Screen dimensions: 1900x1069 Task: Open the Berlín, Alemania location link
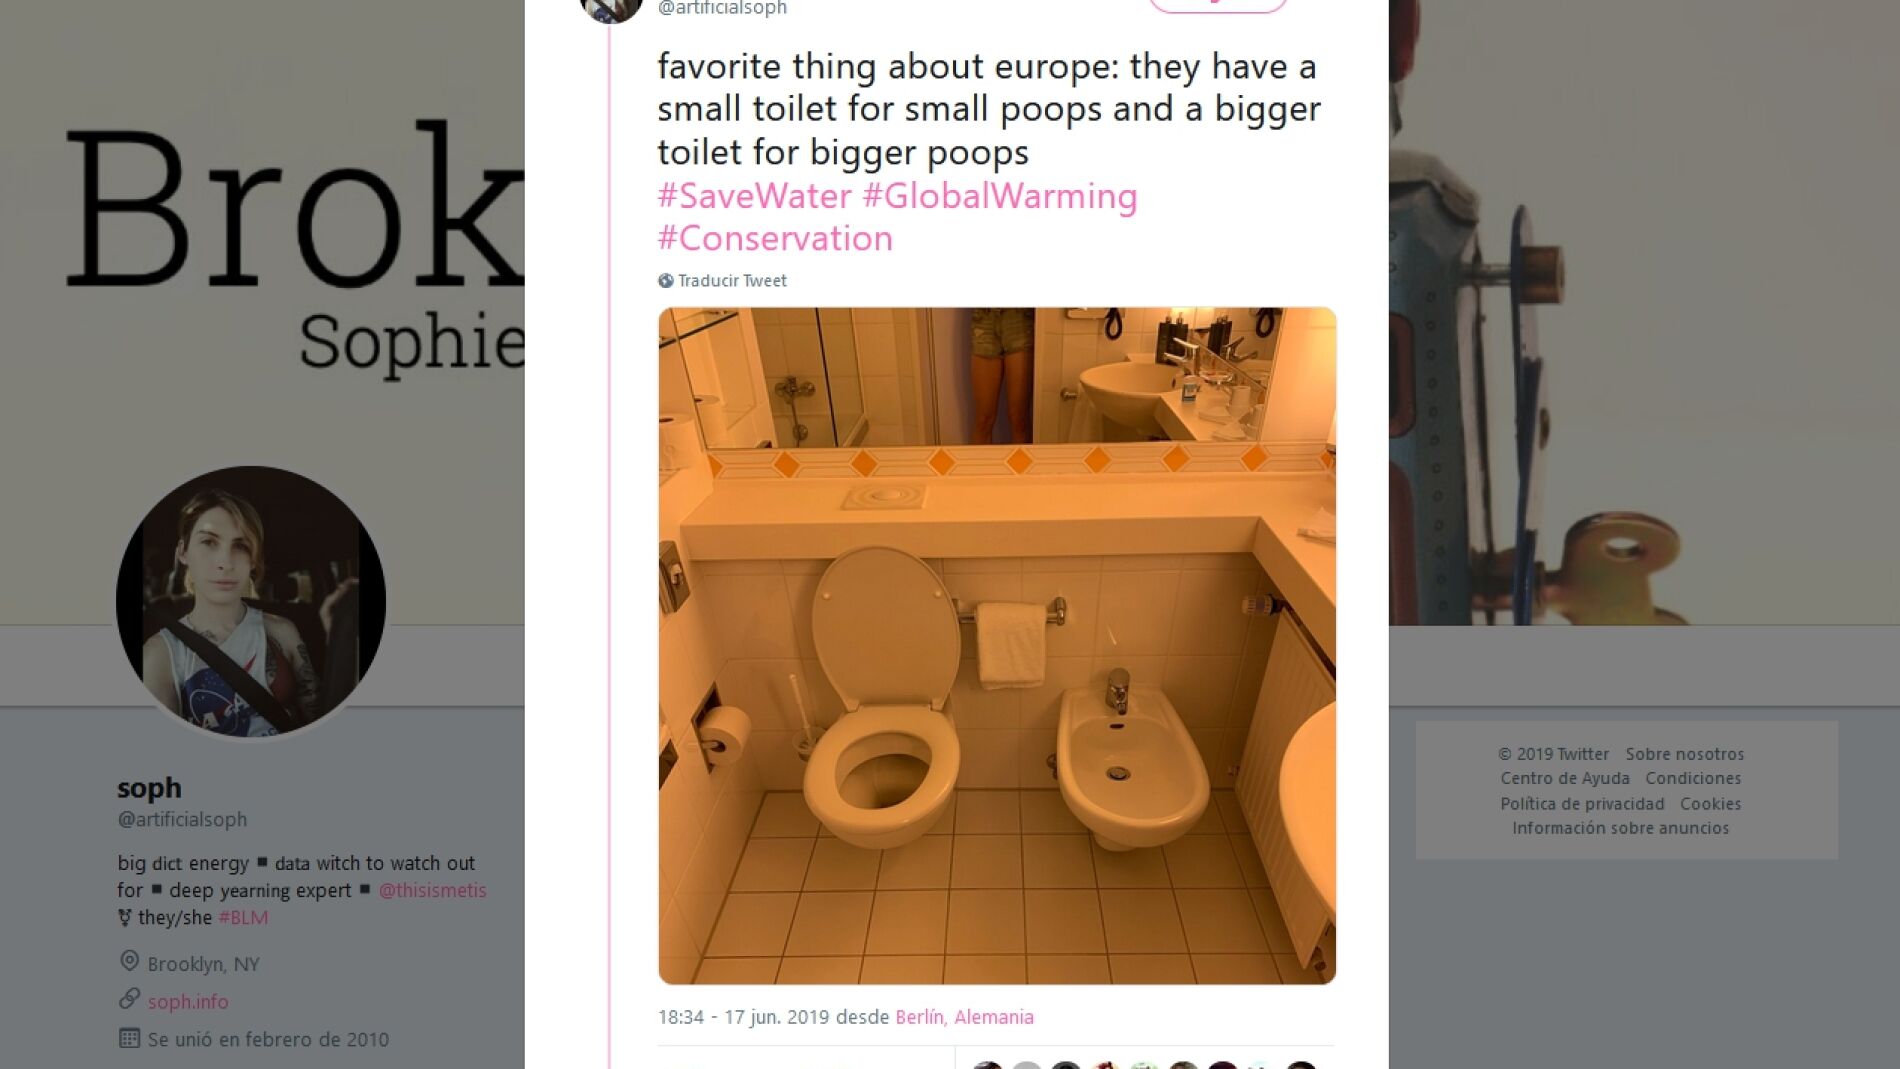[x=964, y=1017]
